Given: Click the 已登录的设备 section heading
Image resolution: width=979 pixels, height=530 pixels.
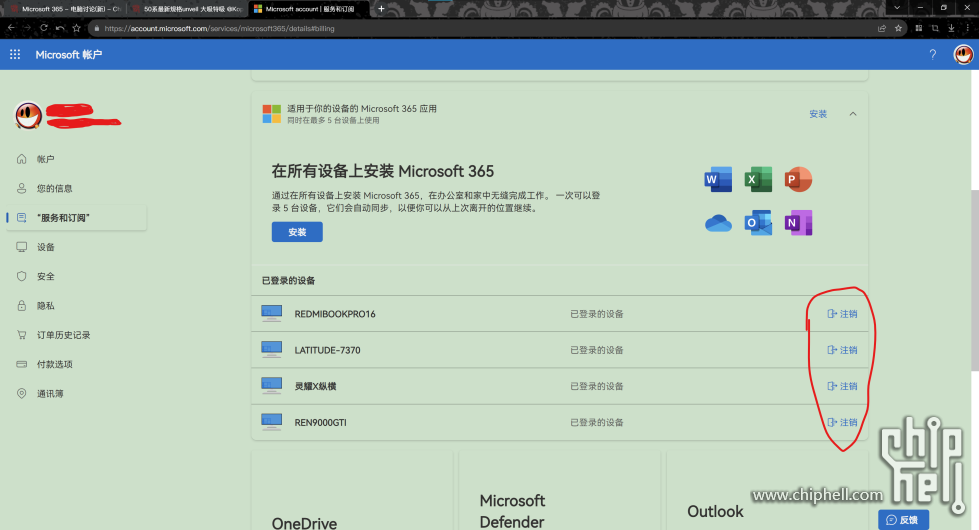Looking at the screenshot, I should pyautogui.click(x=288, y=280).
